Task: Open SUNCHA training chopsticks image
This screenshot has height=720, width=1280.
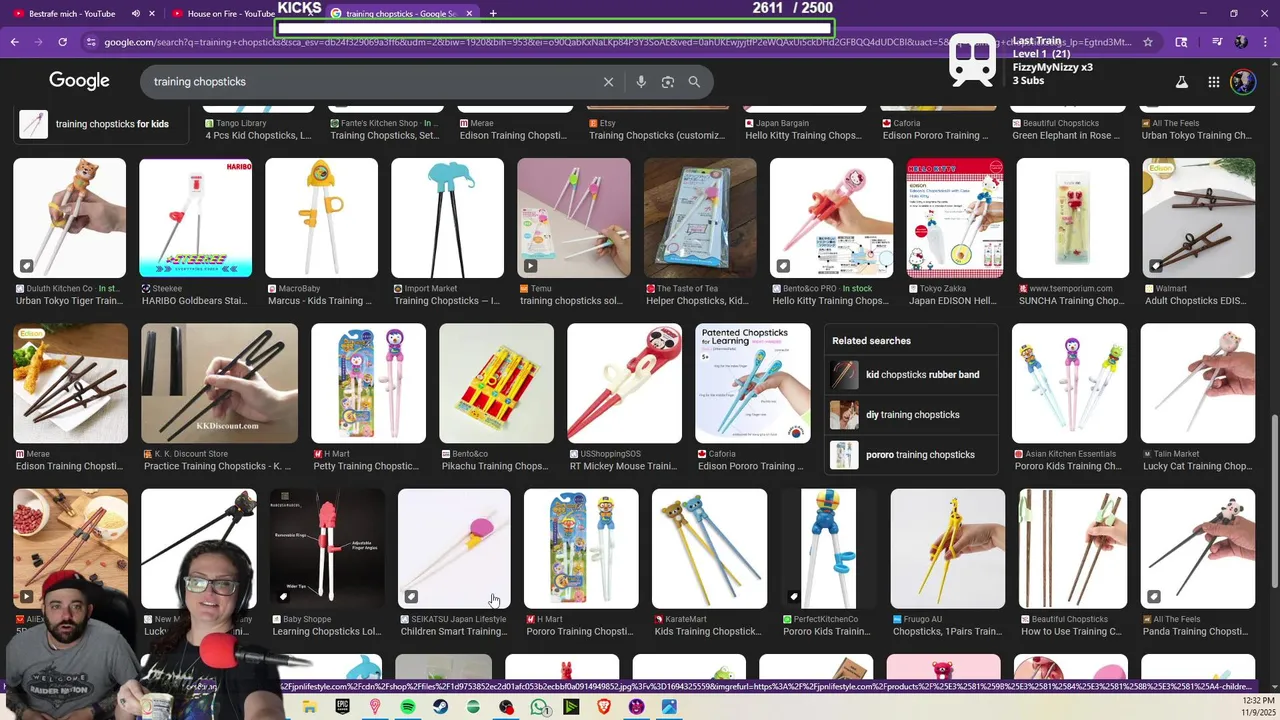Action: [x=1073, y=218]
